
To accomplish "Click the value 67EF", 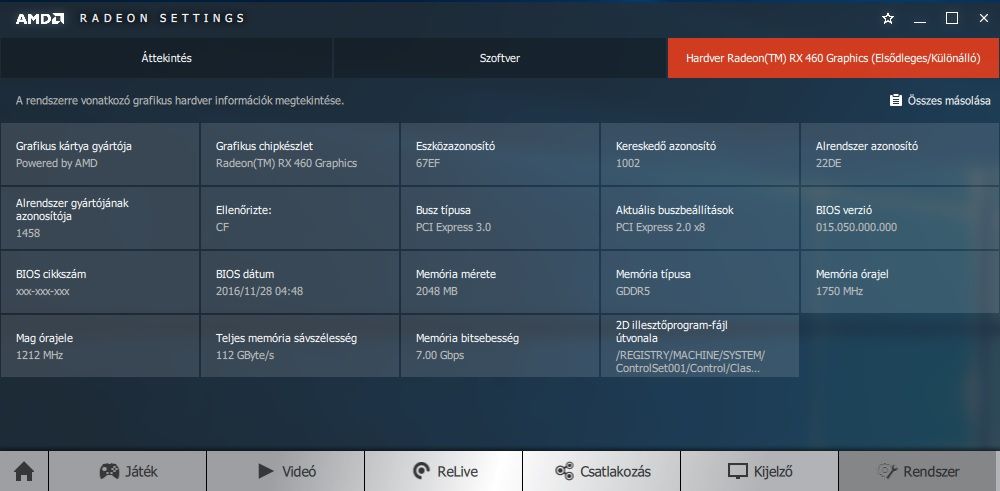I will tap(428, 163).
